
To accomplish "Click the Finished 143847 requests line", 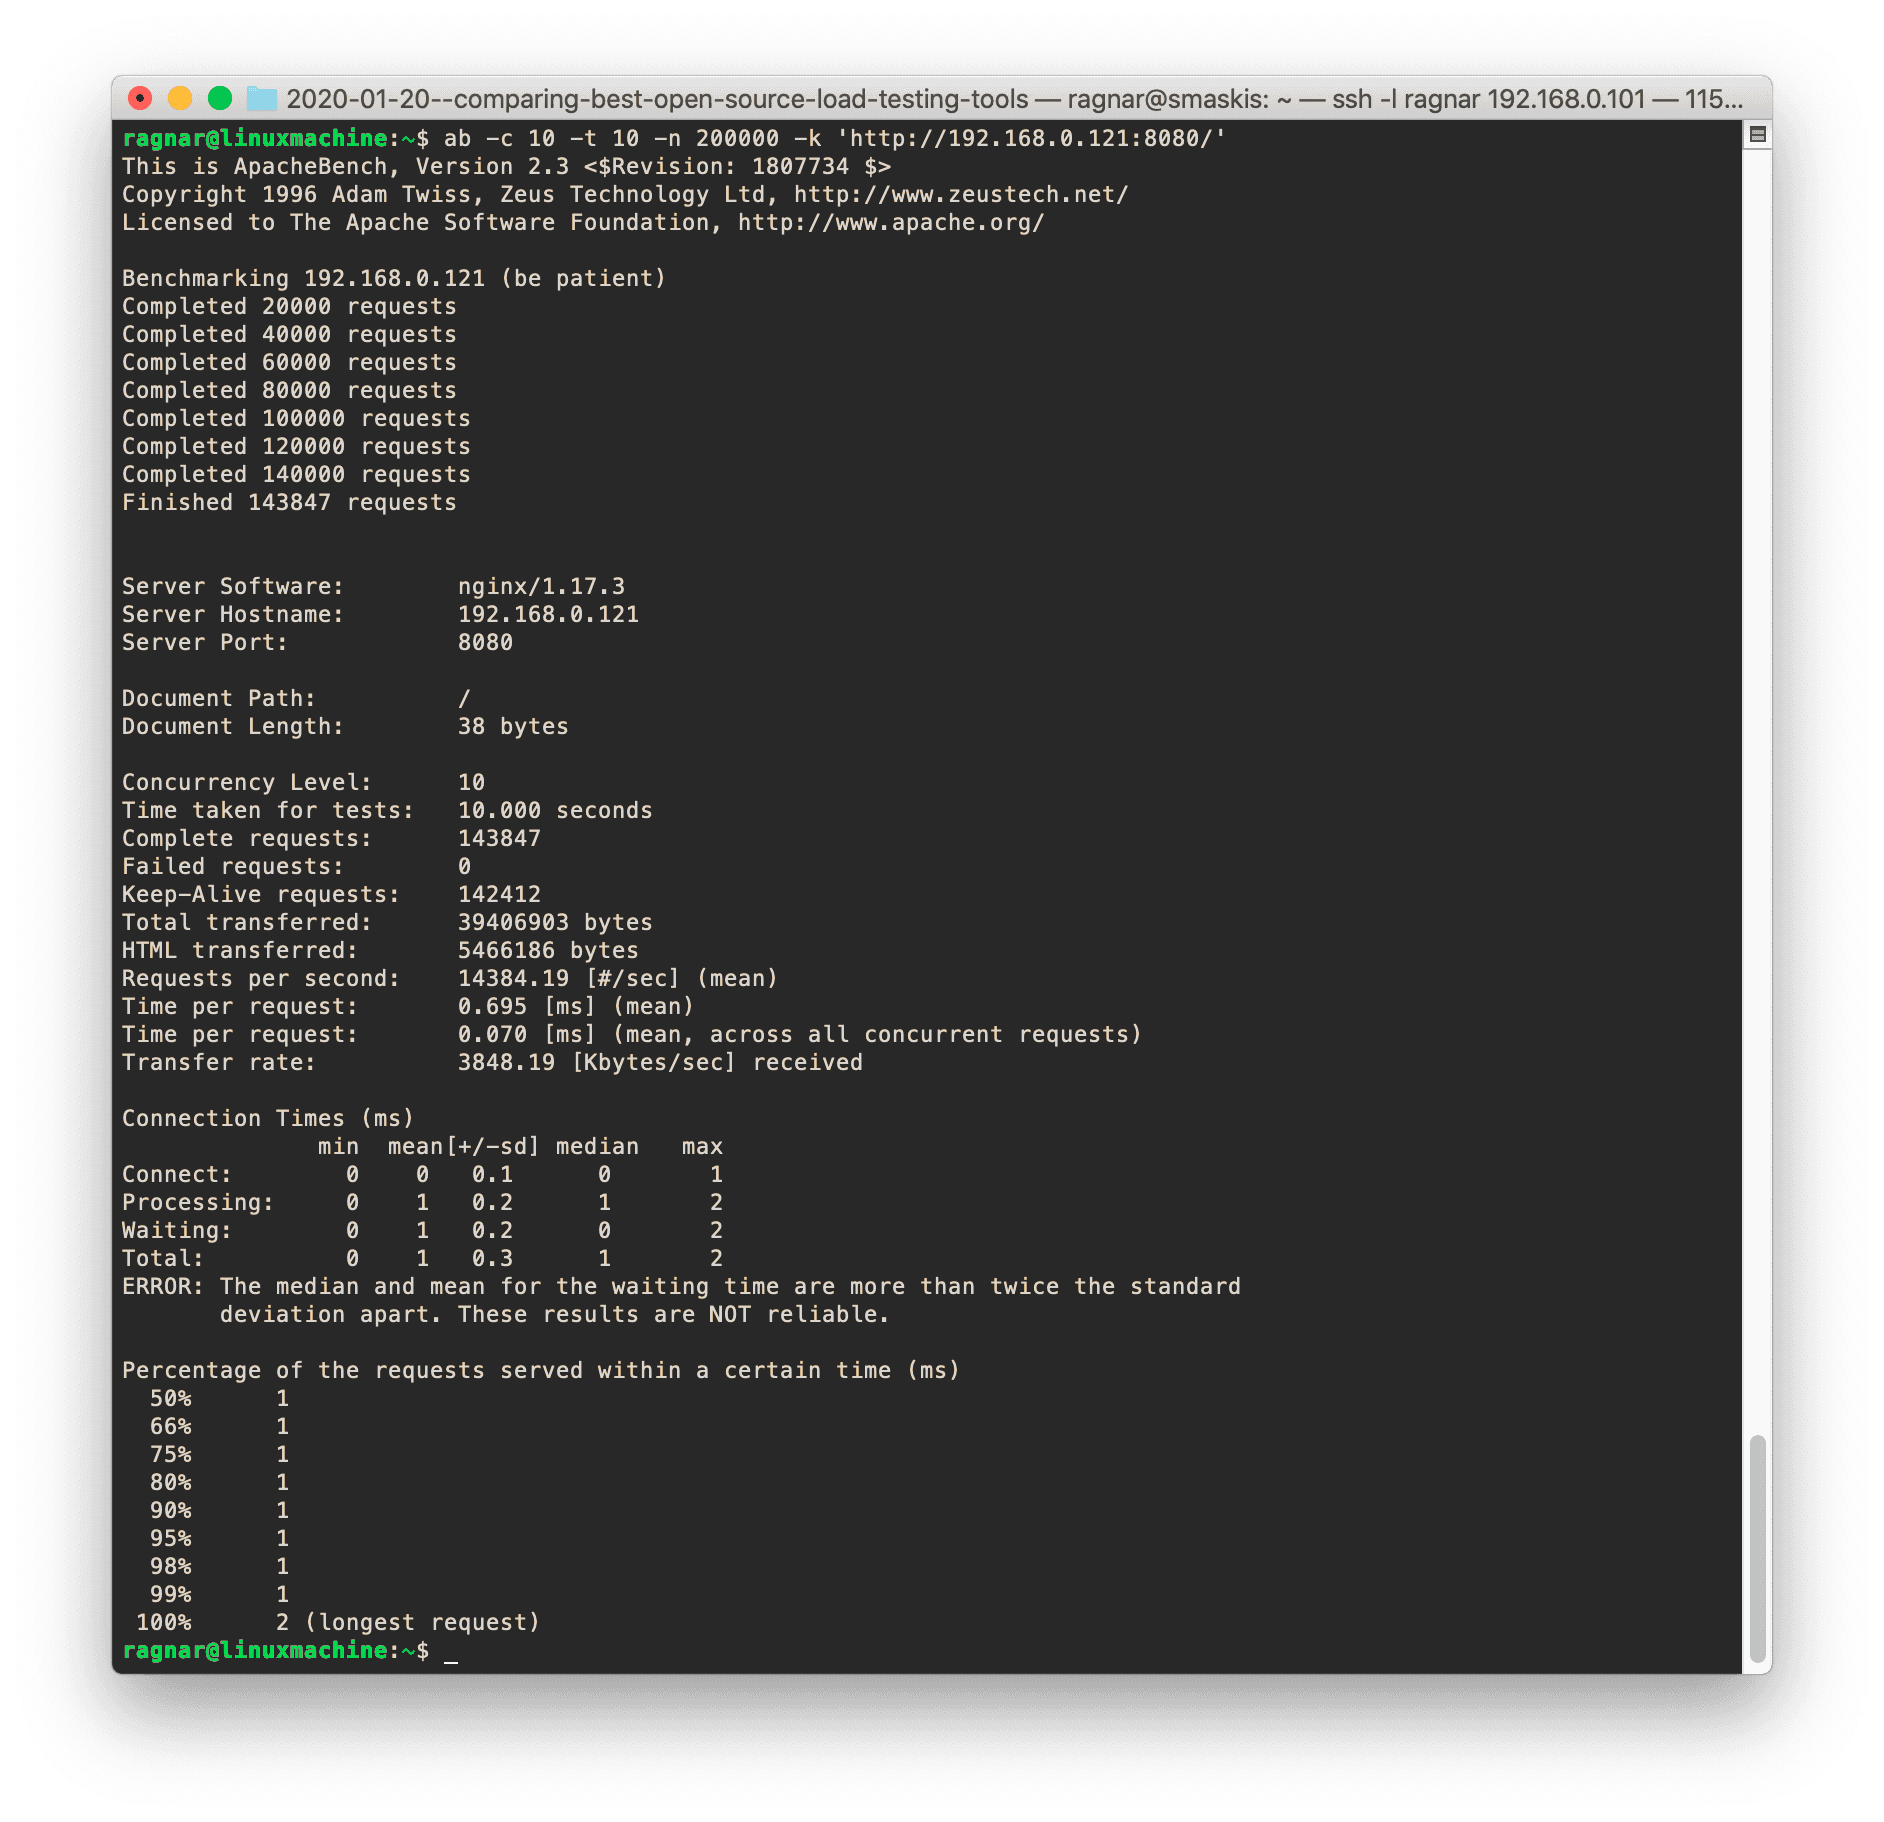I will [x=290, y=502].
